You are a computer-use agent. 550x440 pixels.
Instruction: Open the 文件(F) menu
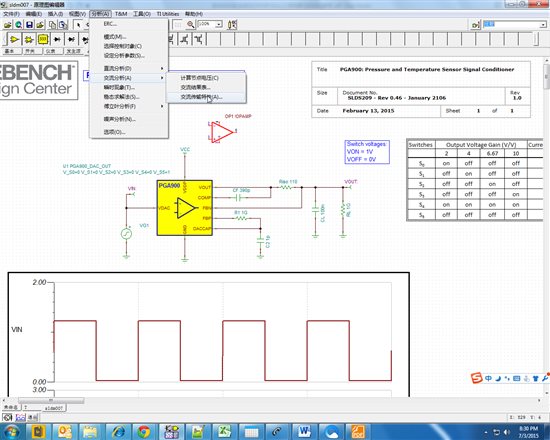[x=11, y=14]
